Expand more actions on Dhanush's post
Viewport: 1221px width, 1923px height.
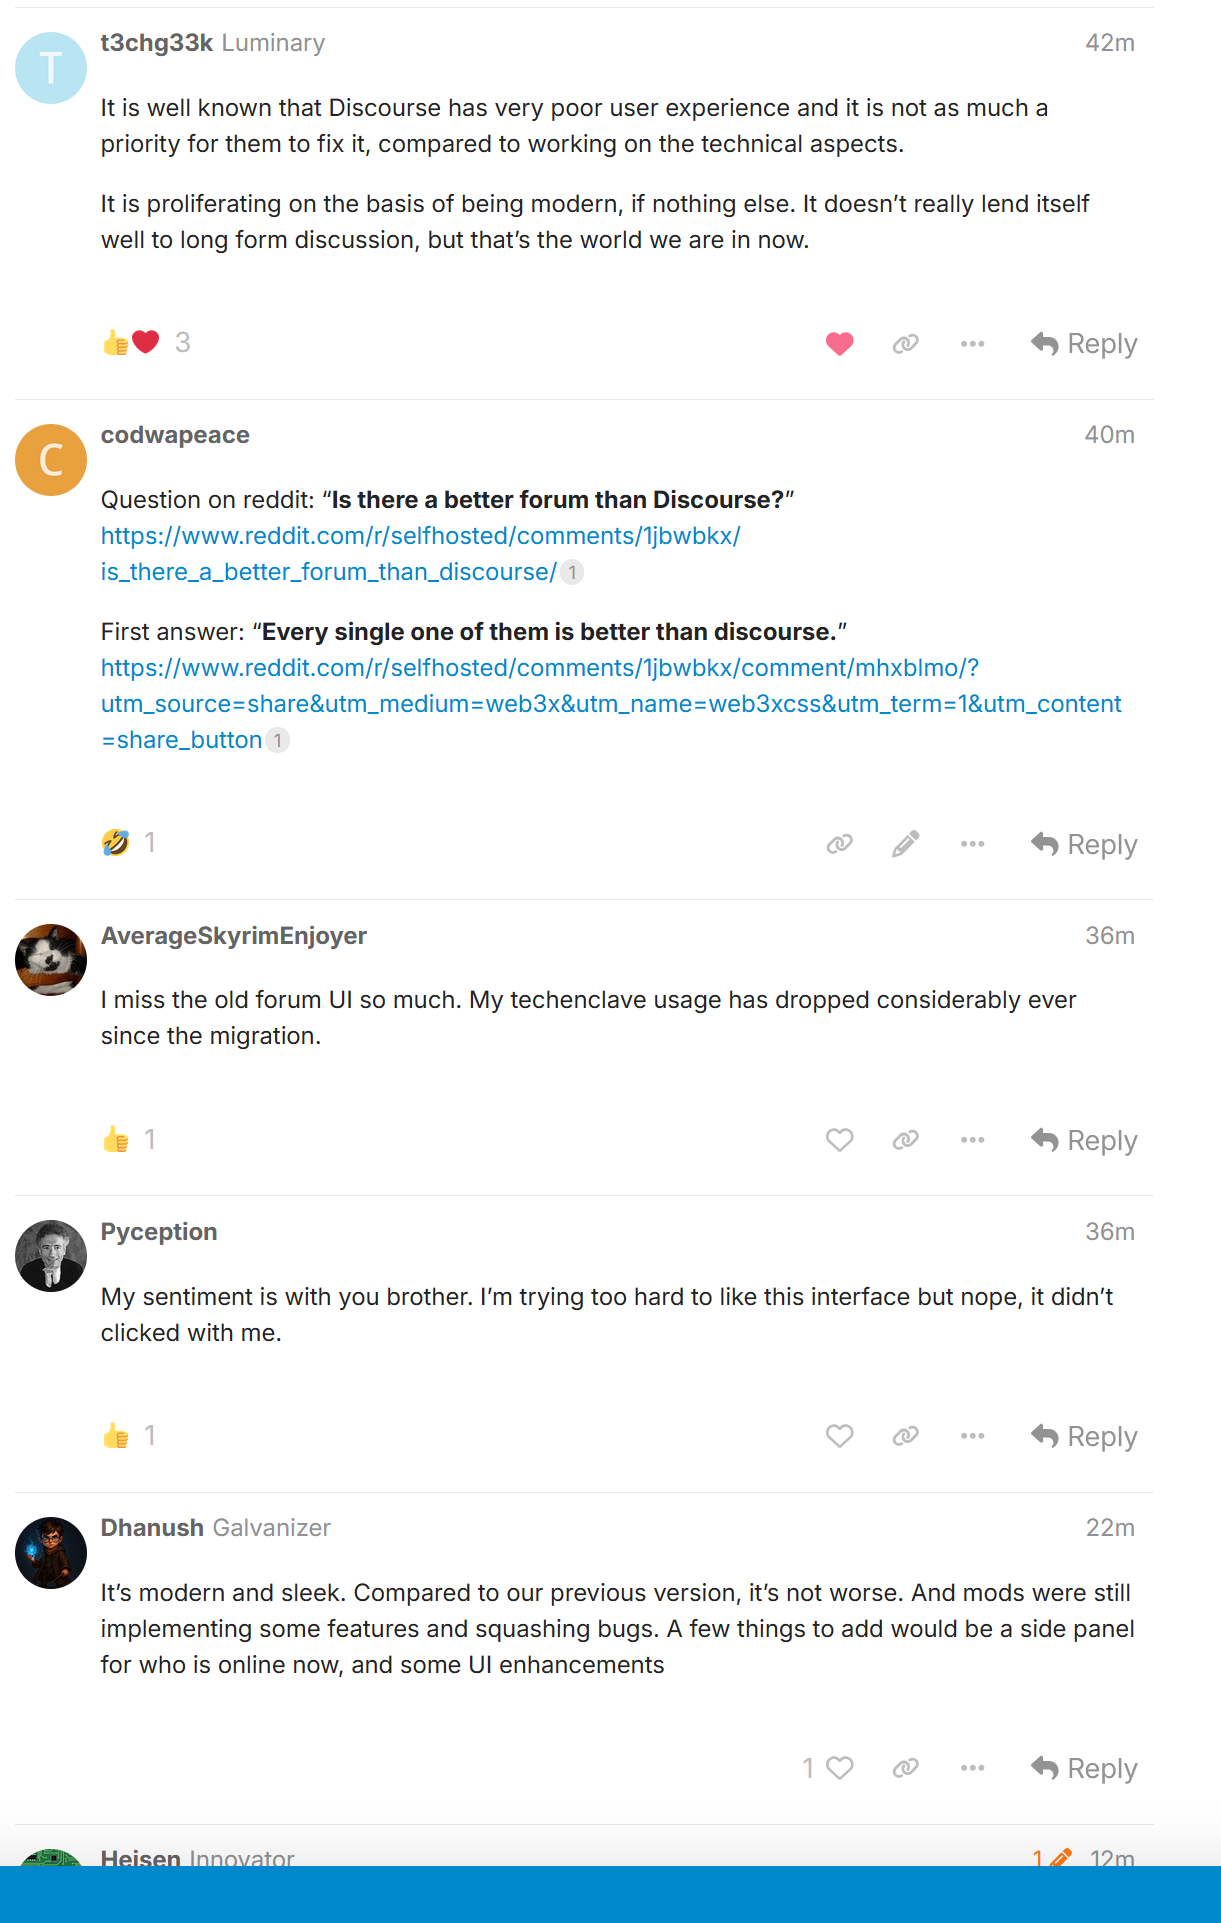click(972, 1768)
